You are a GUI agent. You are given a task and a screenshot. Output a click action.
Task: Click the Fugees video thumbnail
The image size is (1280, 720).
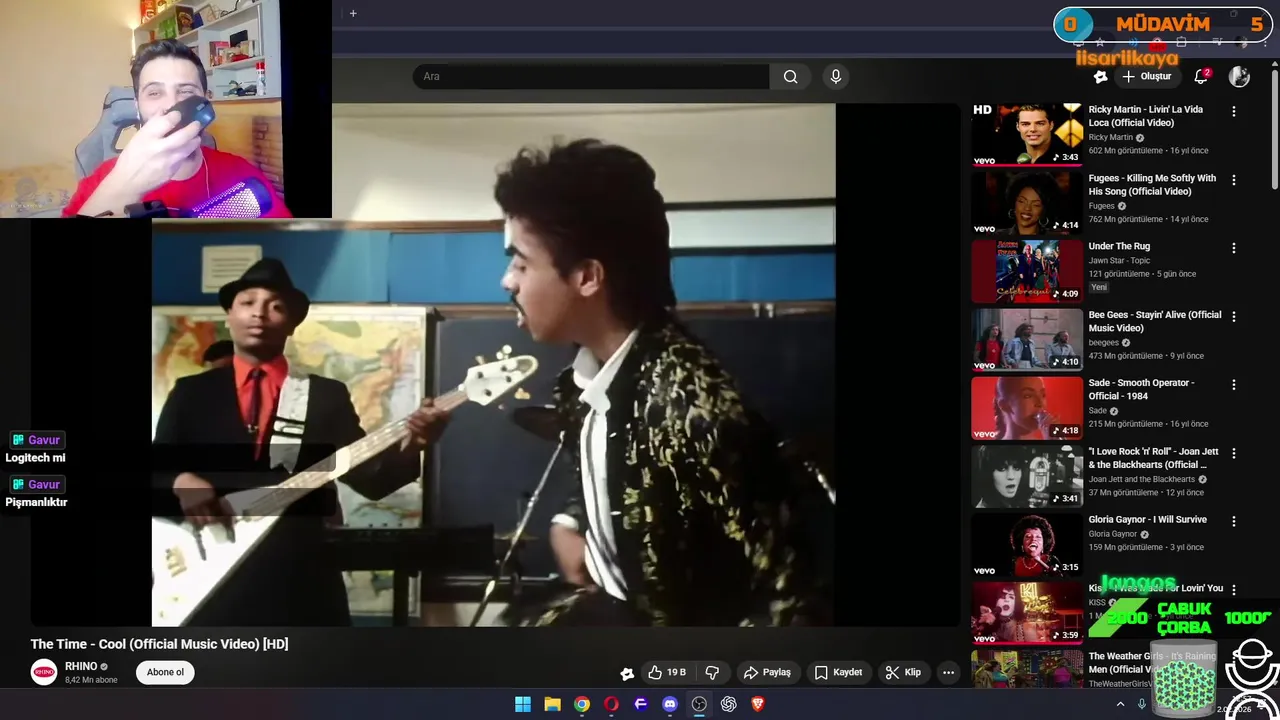(1027, 202)
